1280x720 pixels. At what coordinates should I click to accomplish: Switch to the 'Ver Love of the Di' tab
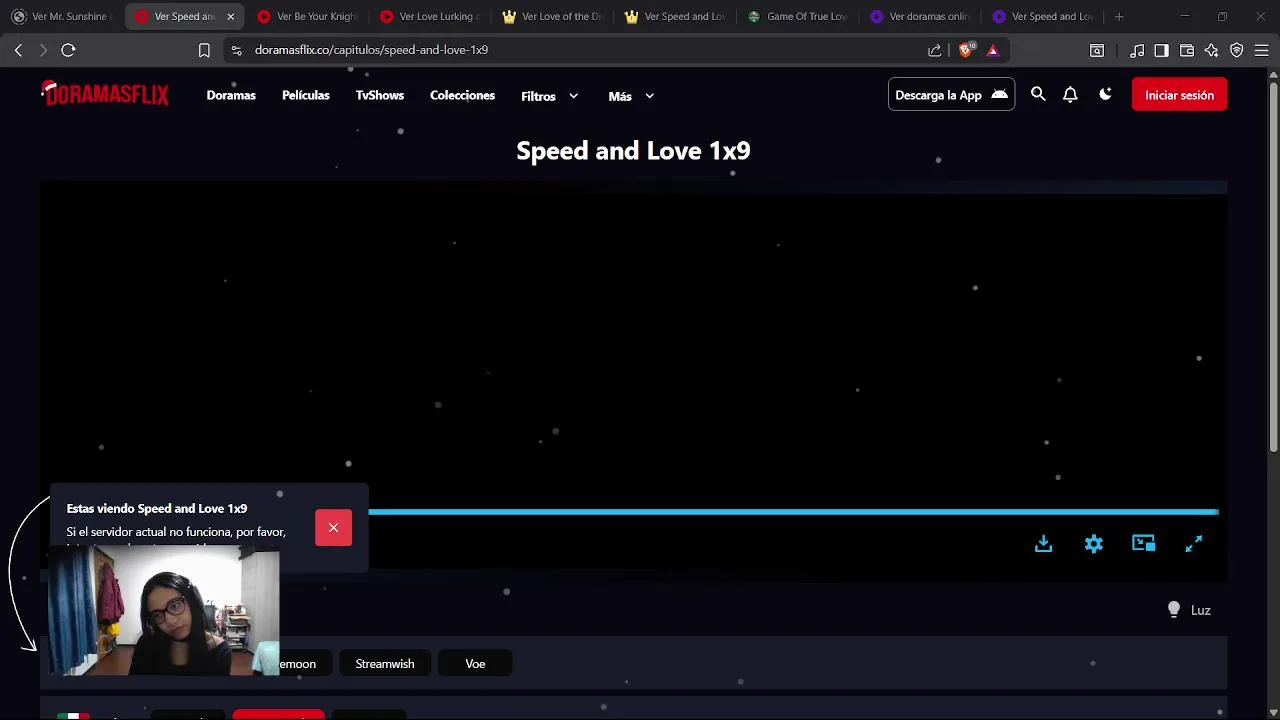(x=553, y=16)
